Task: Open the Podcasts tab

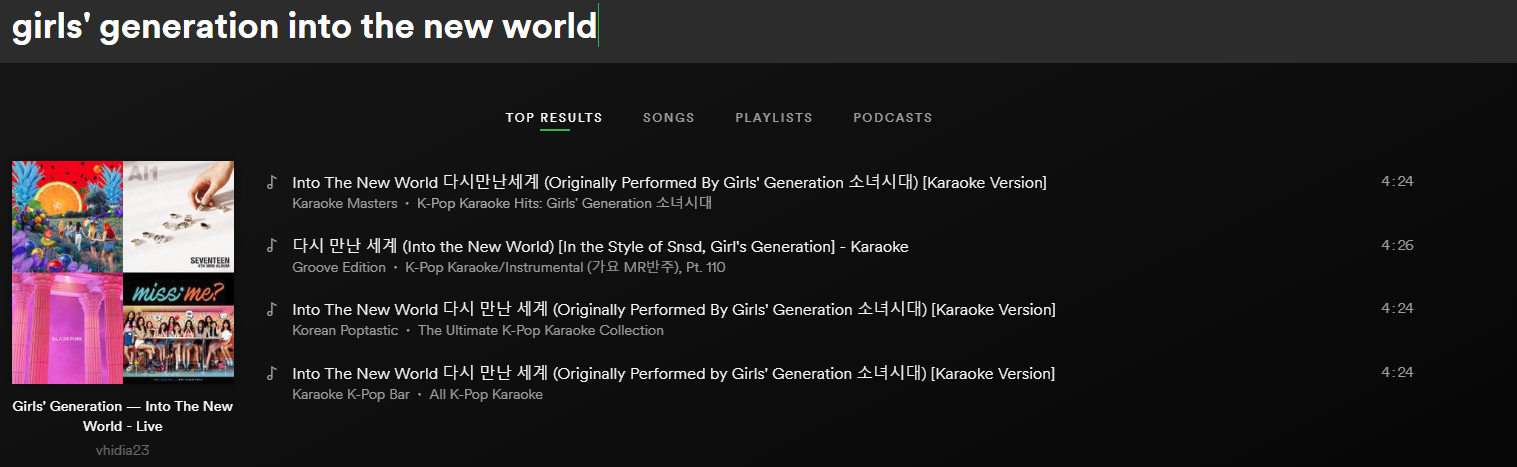Action: [893, 118]
